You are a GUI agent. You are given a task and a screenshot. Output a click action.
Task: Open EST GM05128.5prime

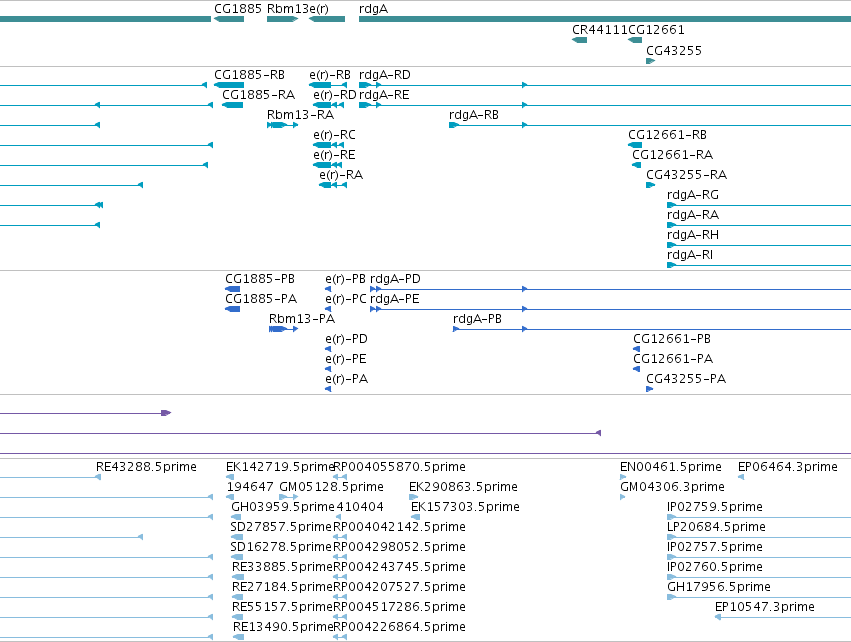(331, 487)
